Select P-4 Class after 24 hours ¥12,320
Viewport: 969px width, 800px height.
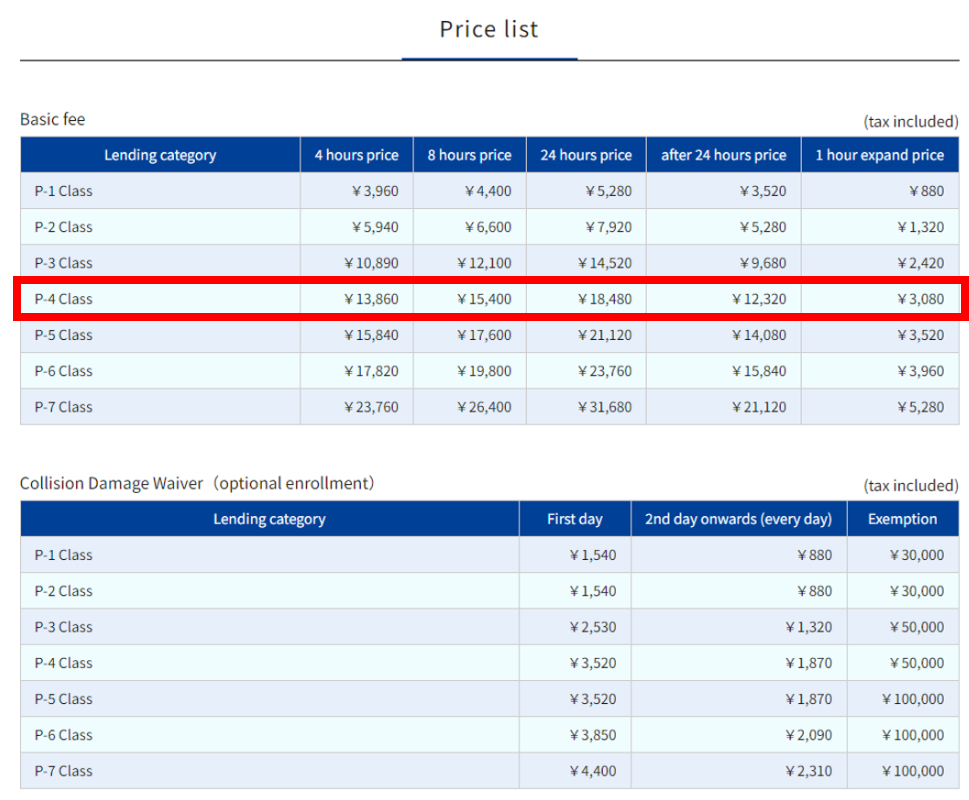point(760,299)
